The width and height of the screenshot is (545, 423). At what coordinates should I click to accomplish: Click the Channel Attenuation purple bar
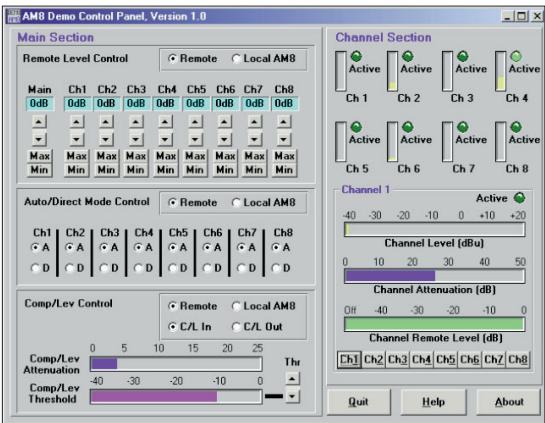point(390,276)
